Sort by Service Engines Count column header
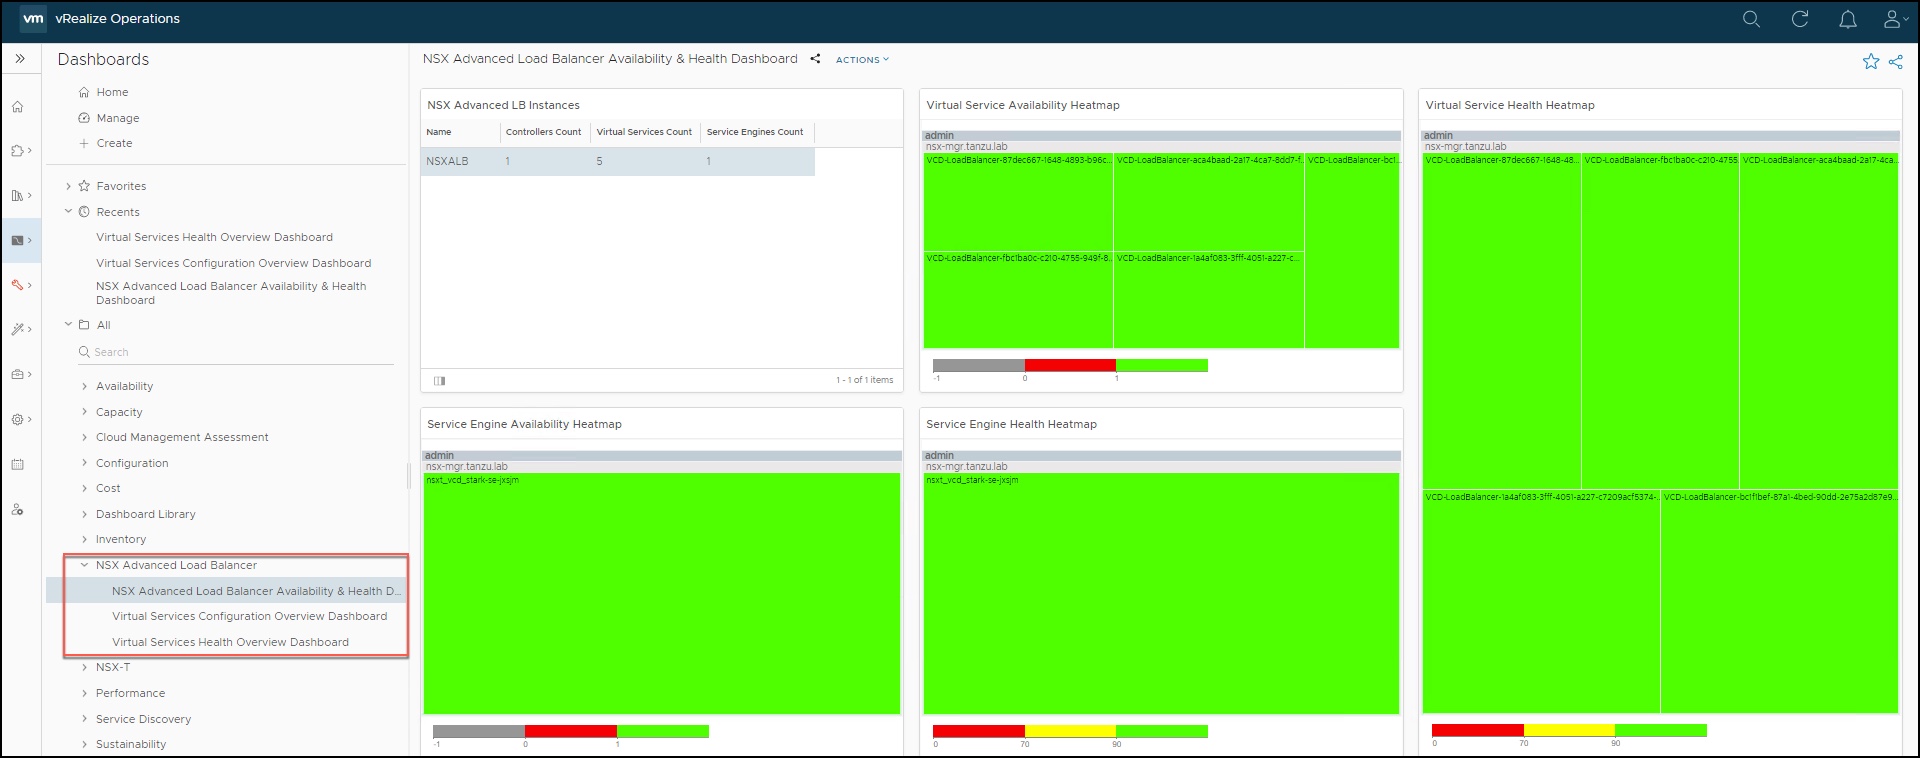 coord(757,132)
